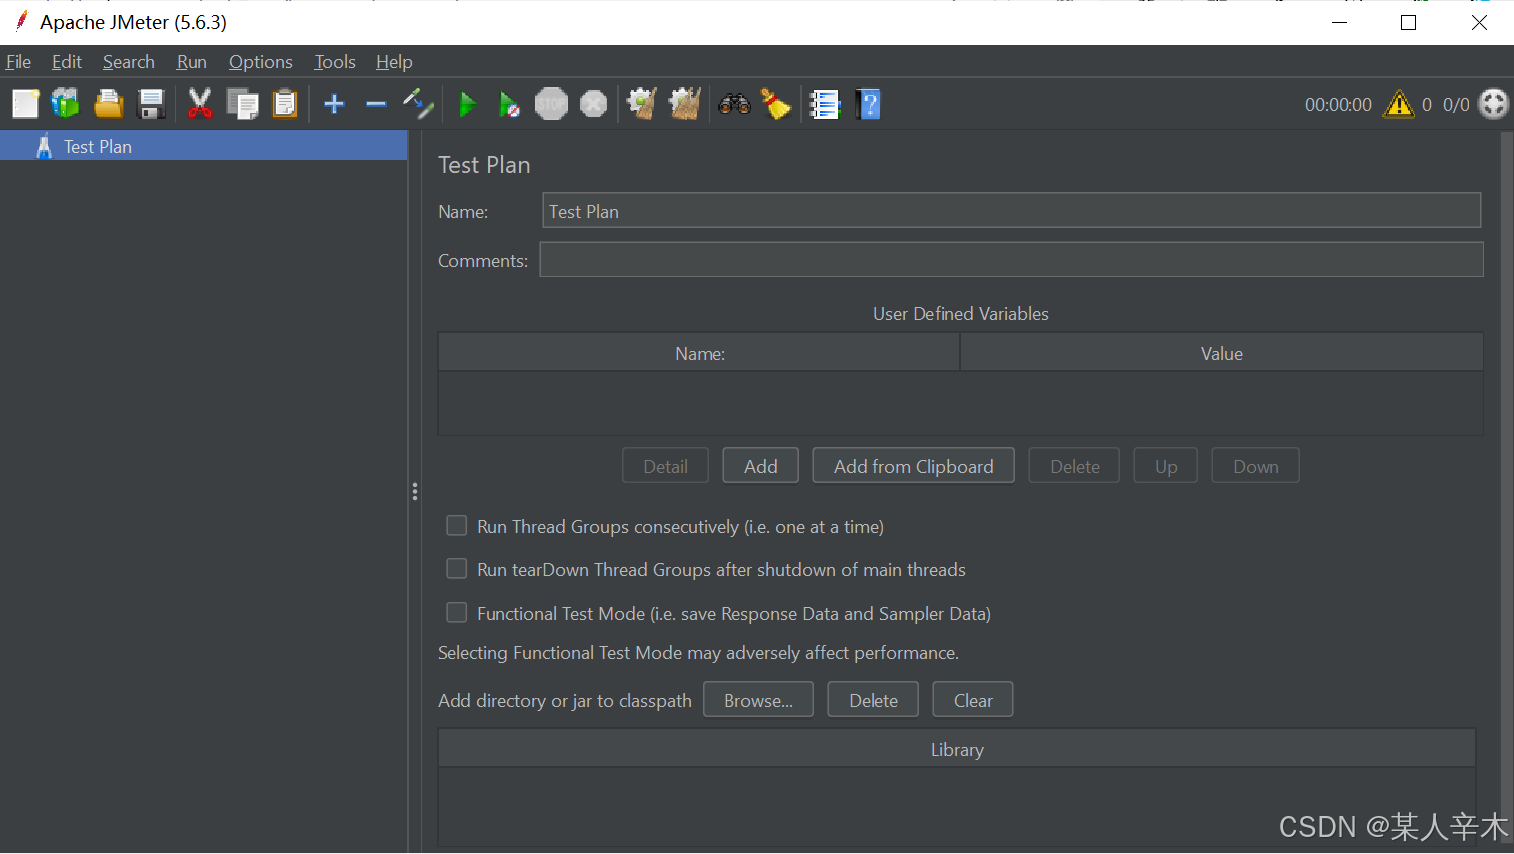Click the 0/0 active threads counter

pos(1456,104)
